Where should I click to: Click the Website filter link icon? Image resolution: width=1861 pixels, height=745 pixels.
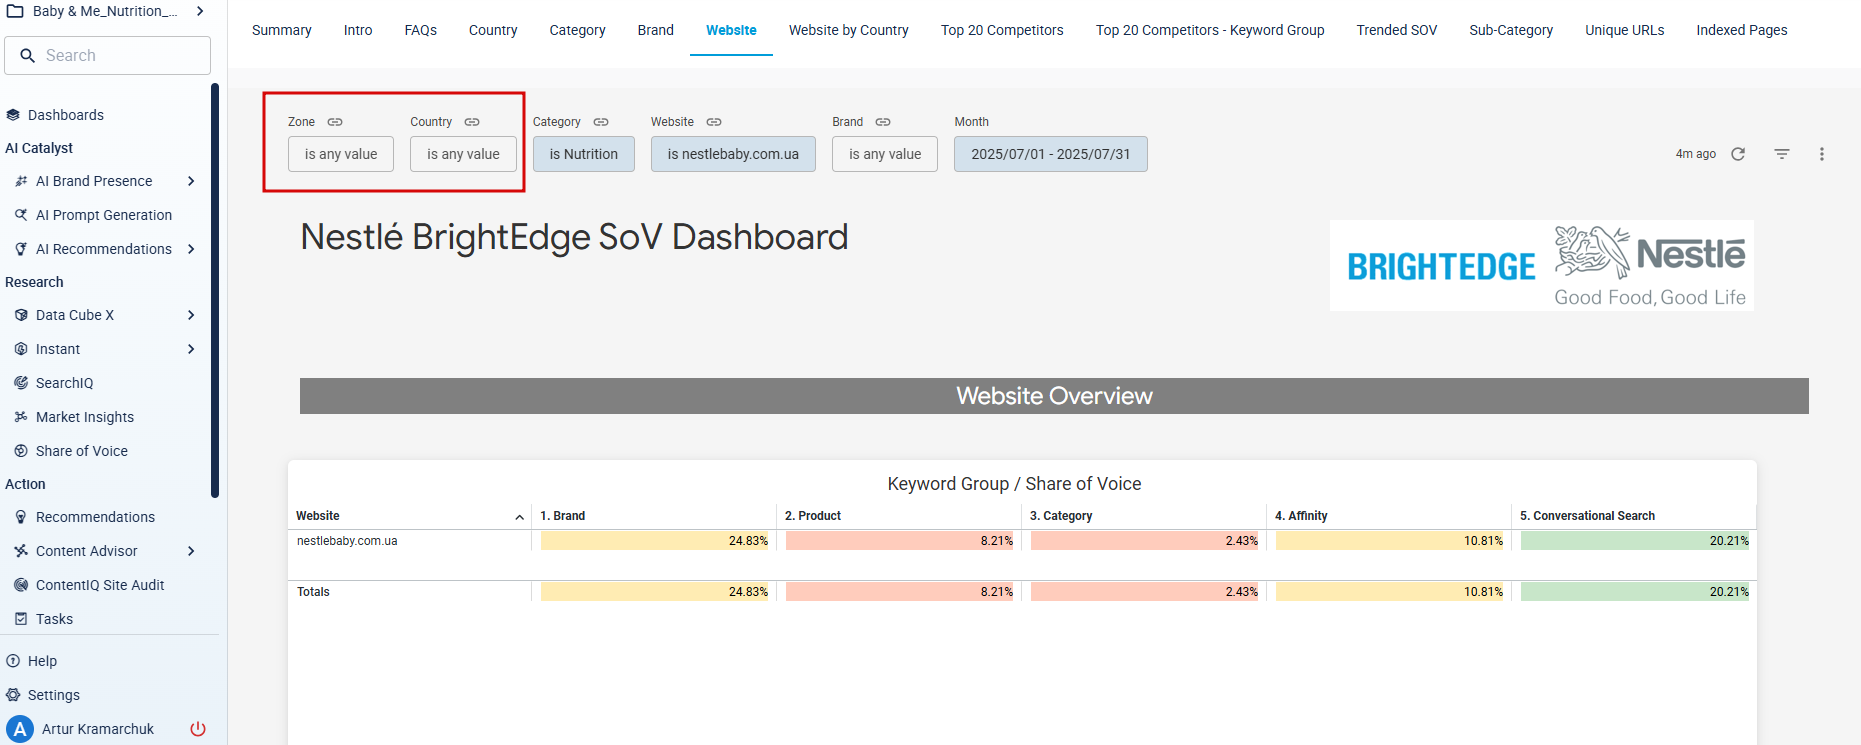(714, 122)
